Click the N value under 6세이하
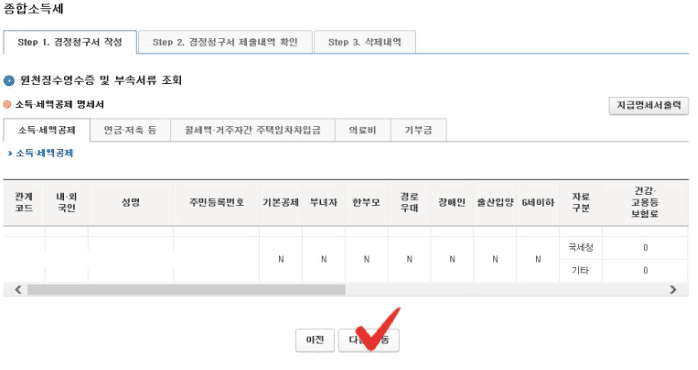 538,259
